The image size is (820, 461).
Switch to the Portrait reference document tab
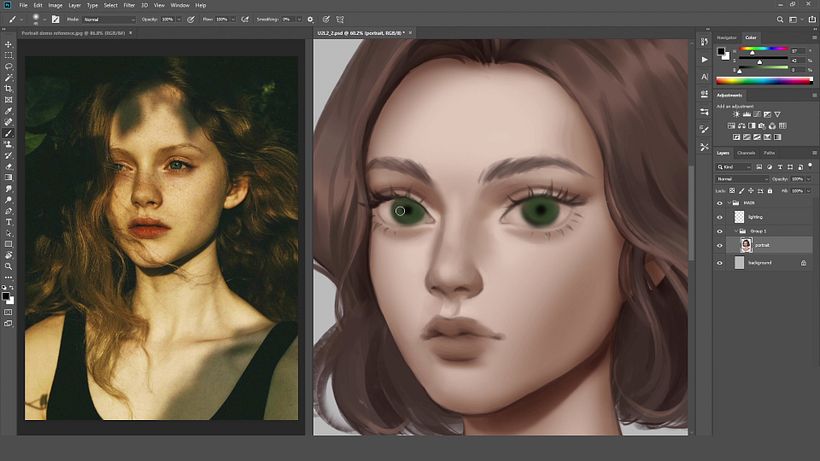pos(73,33)
